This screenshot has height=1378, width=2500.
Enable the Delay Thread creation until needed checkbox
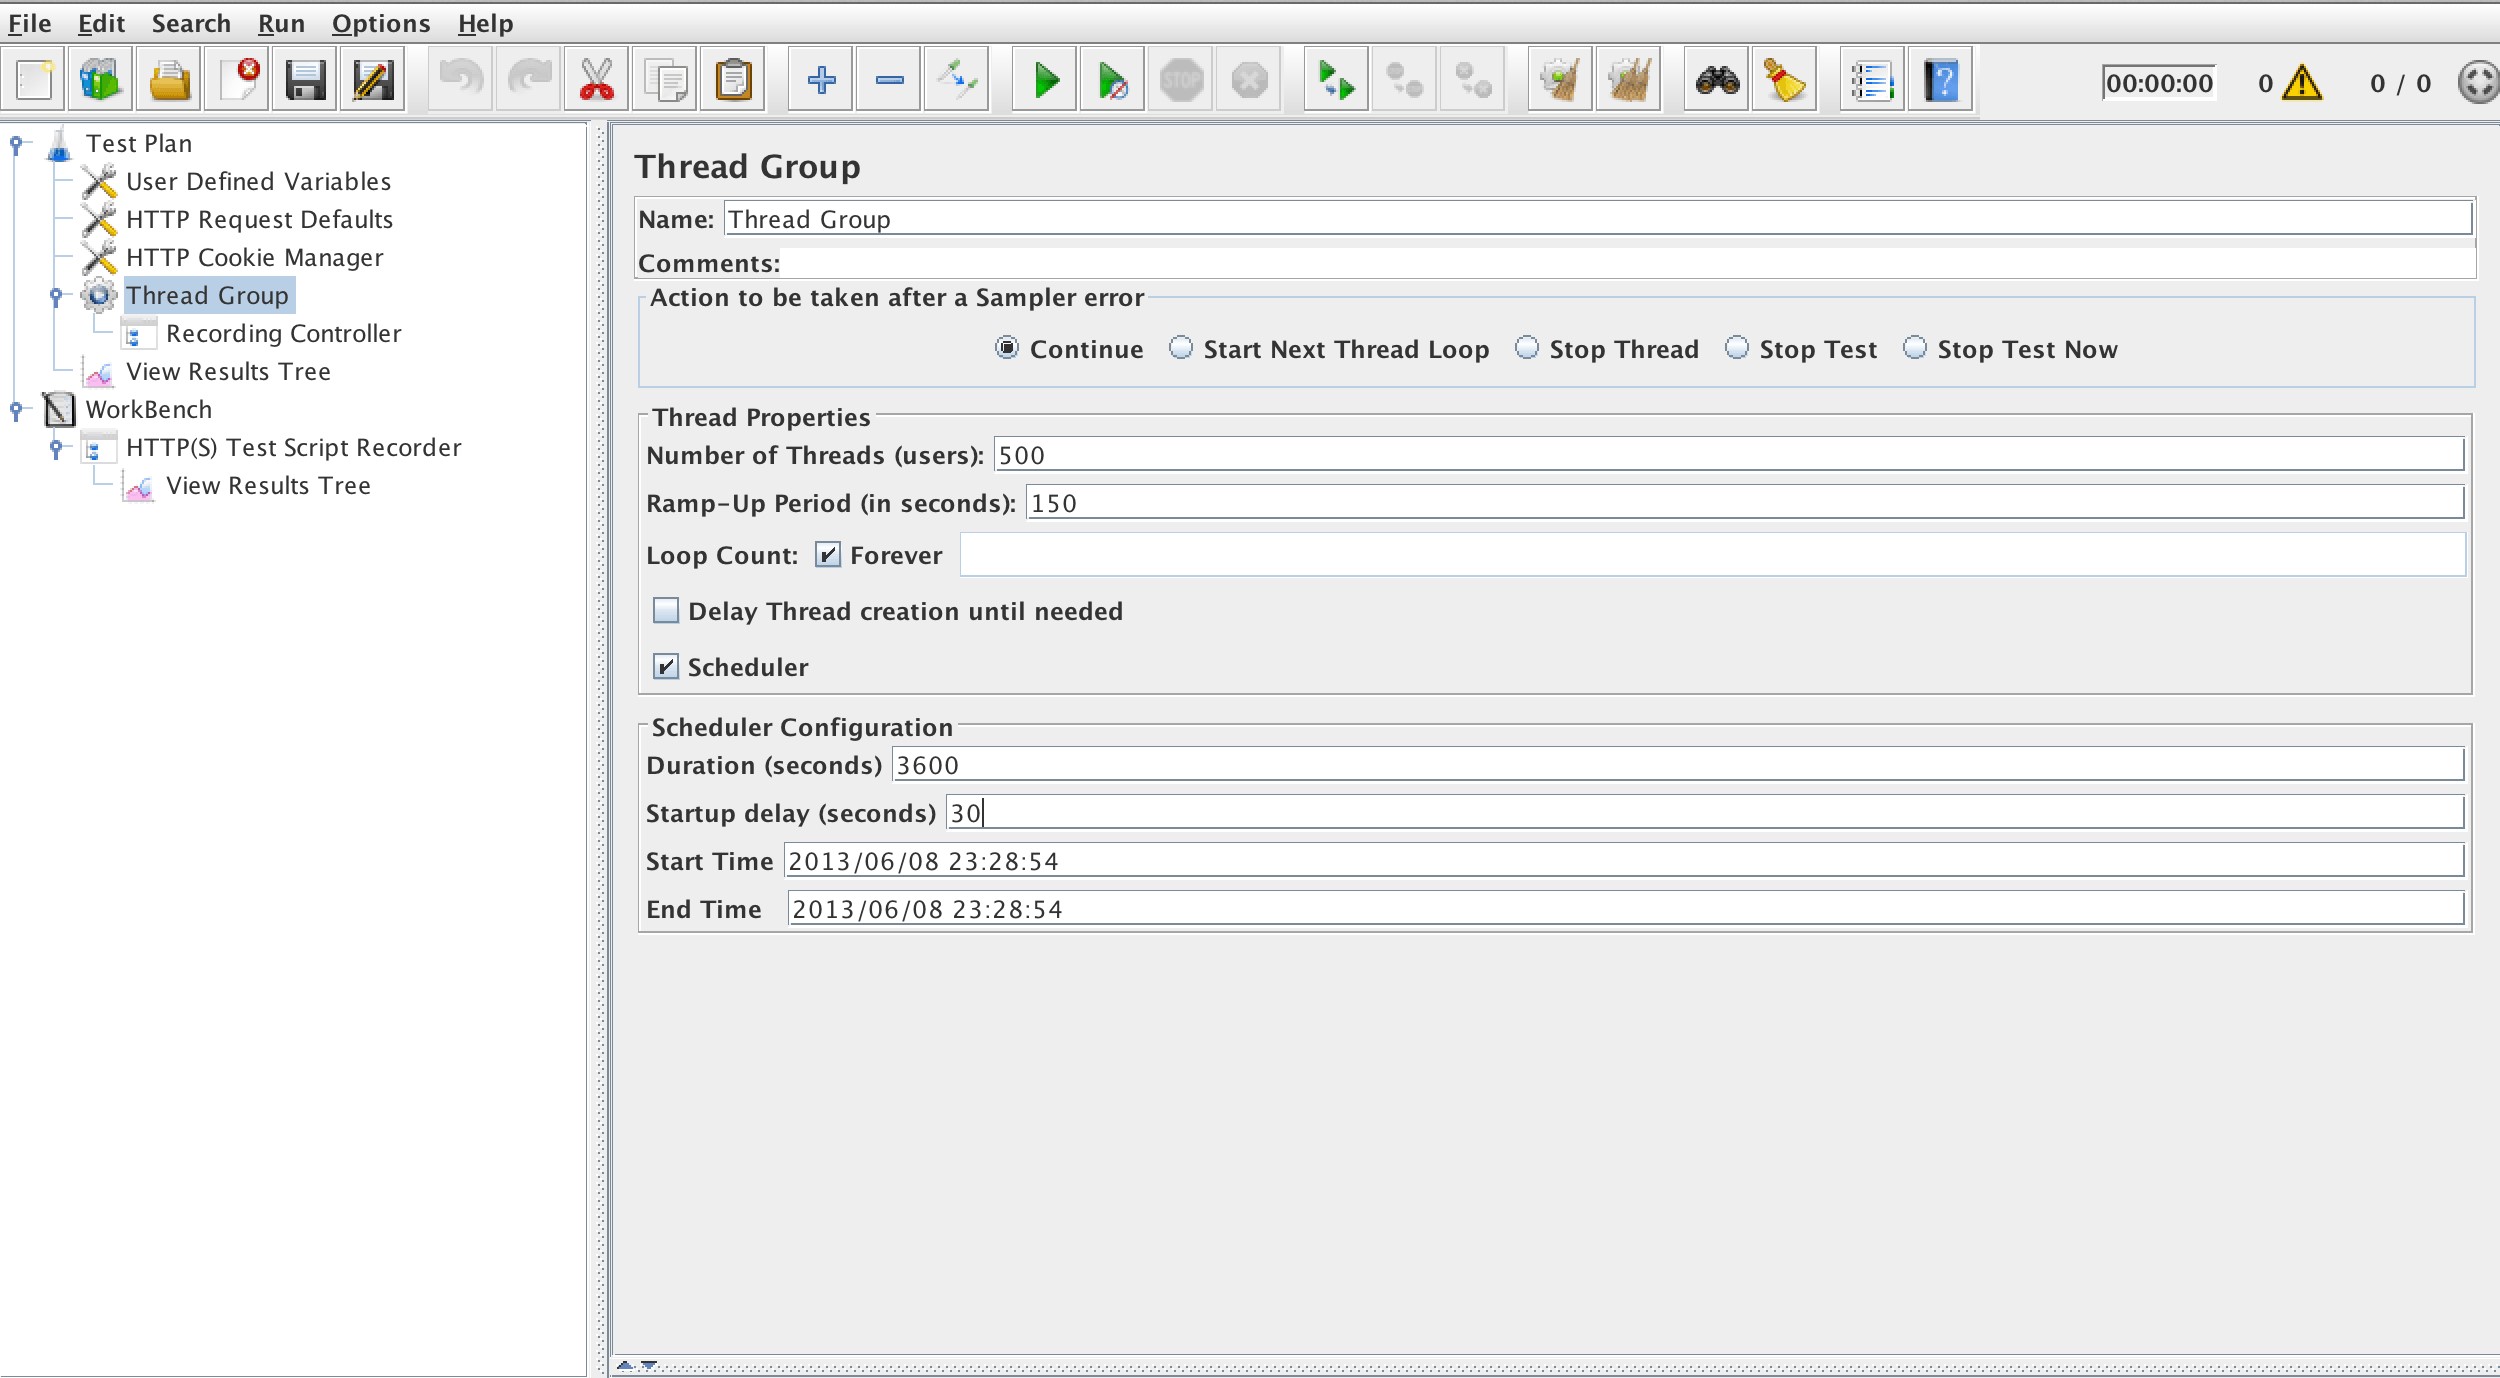[x=666, y=610]
